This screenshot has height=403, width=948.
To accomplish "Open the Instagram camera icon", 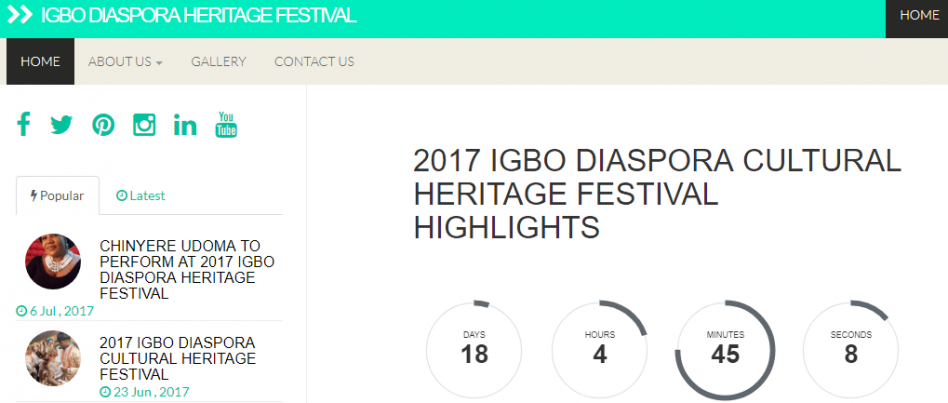I will click(144, 125).
